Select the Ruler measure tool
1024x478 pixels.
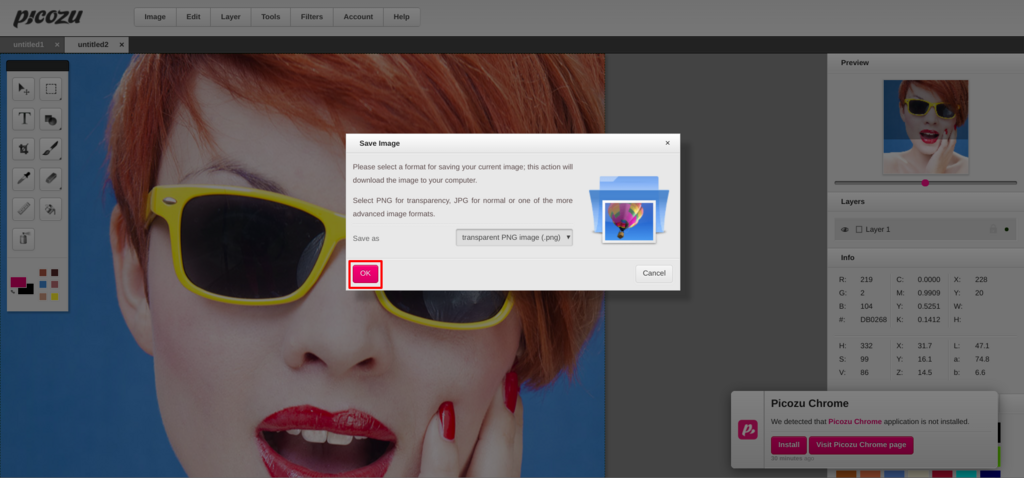tap(24, 209)
